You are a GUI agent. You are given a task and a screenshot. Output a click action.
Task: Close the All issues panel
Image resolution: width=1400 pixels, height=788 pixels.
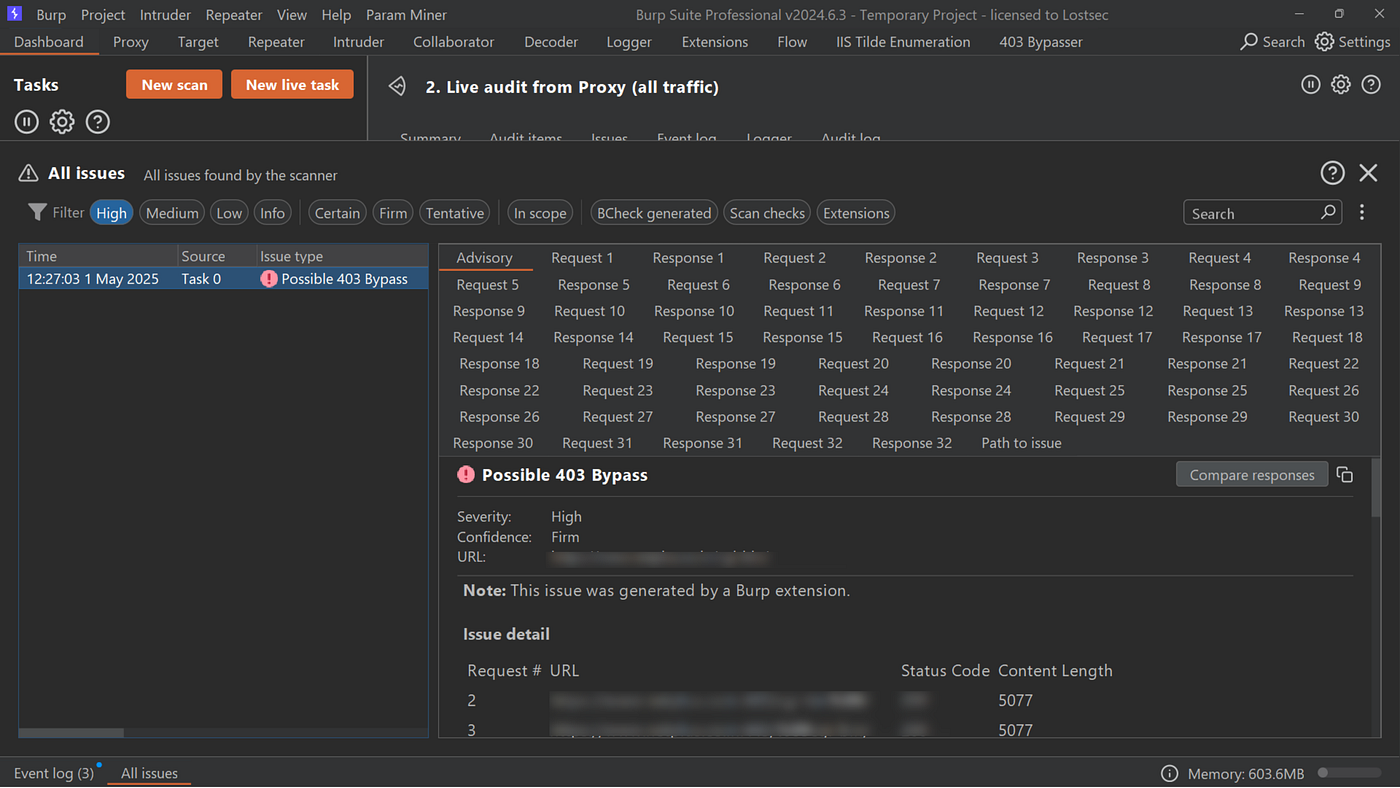tap(1368, 173)
